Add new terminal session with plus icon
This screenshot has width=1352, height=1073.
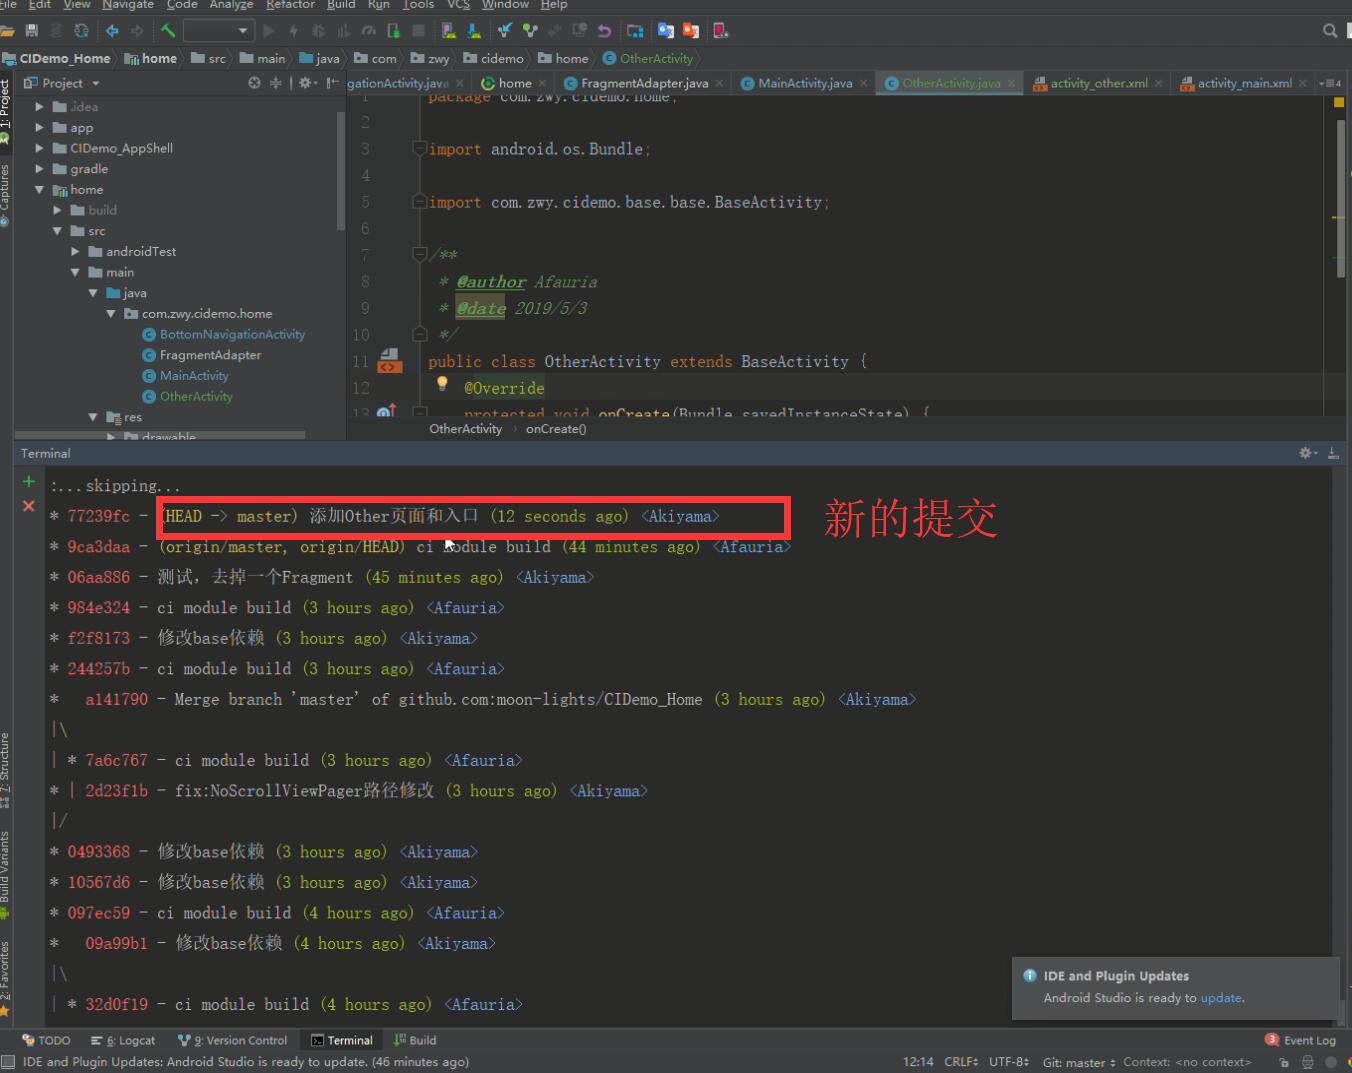(x=28, y=482)
